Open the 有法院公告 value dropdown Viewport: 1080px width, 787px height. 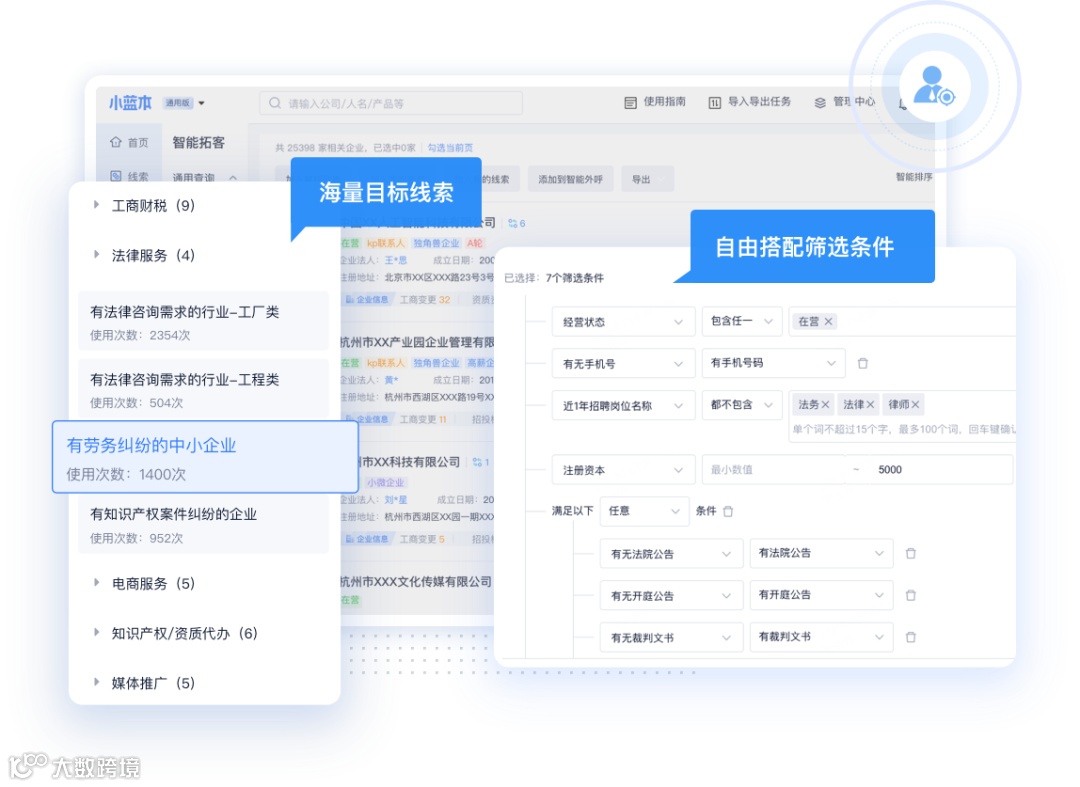coord(822,553)
